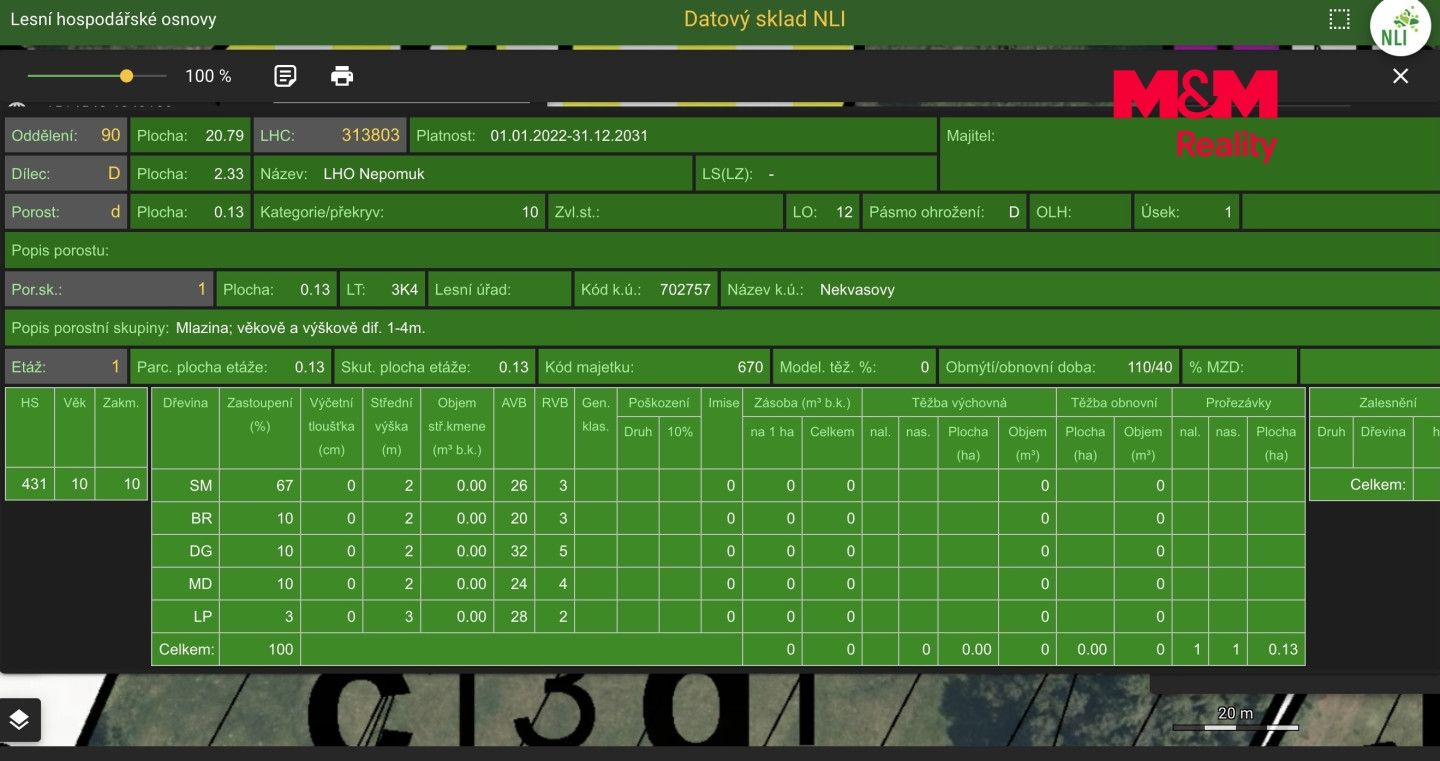The height and width of the screenshot is (761, 1440).
Task: Open the map layers icon
Action: (20, 720)
